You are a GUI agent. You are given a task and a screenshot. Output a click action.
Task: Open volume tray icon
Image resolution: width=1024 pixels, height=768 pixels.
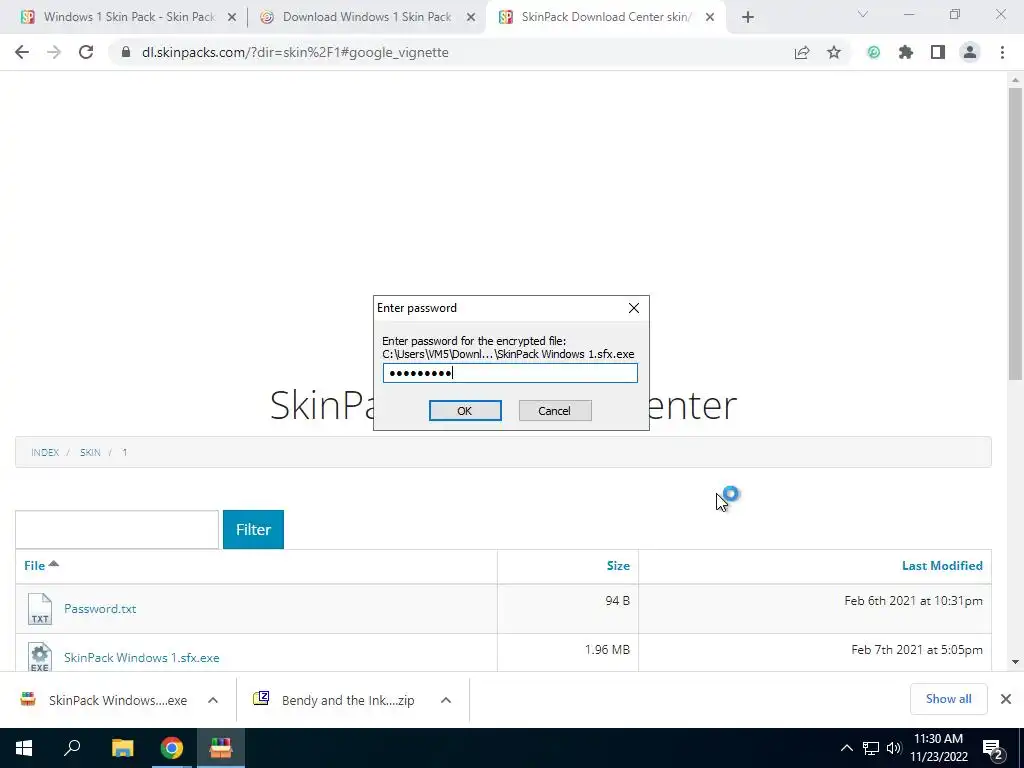pyautogui.click(x=894, y=748)
